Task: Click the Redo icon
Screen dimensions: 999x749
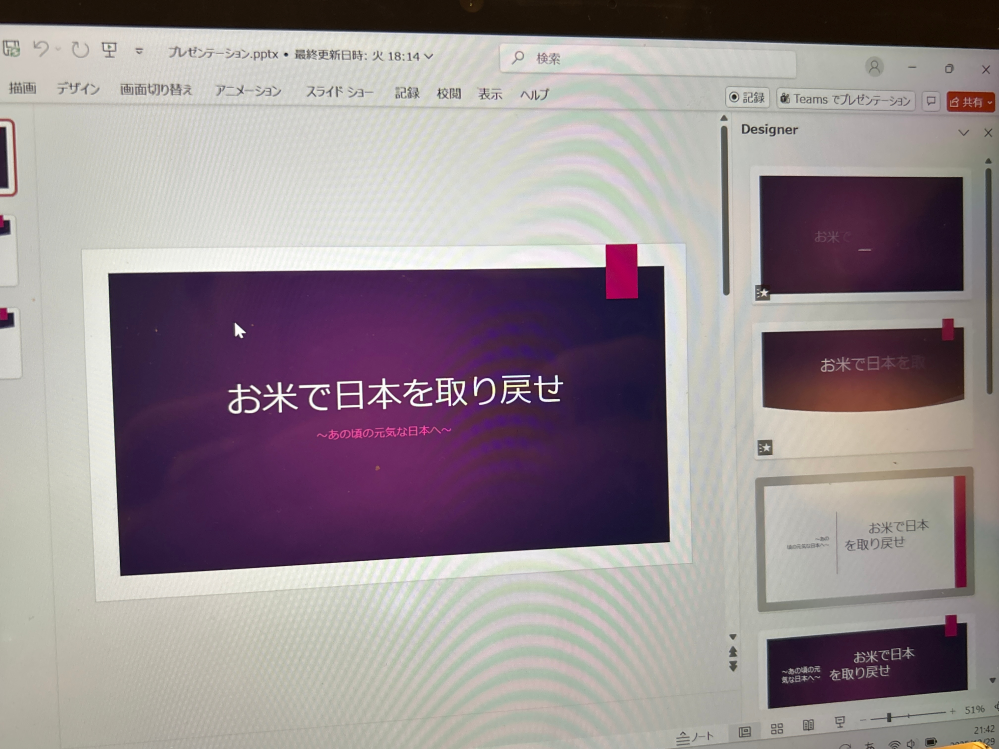Action: pyautogui.click(x=80, y=47)
